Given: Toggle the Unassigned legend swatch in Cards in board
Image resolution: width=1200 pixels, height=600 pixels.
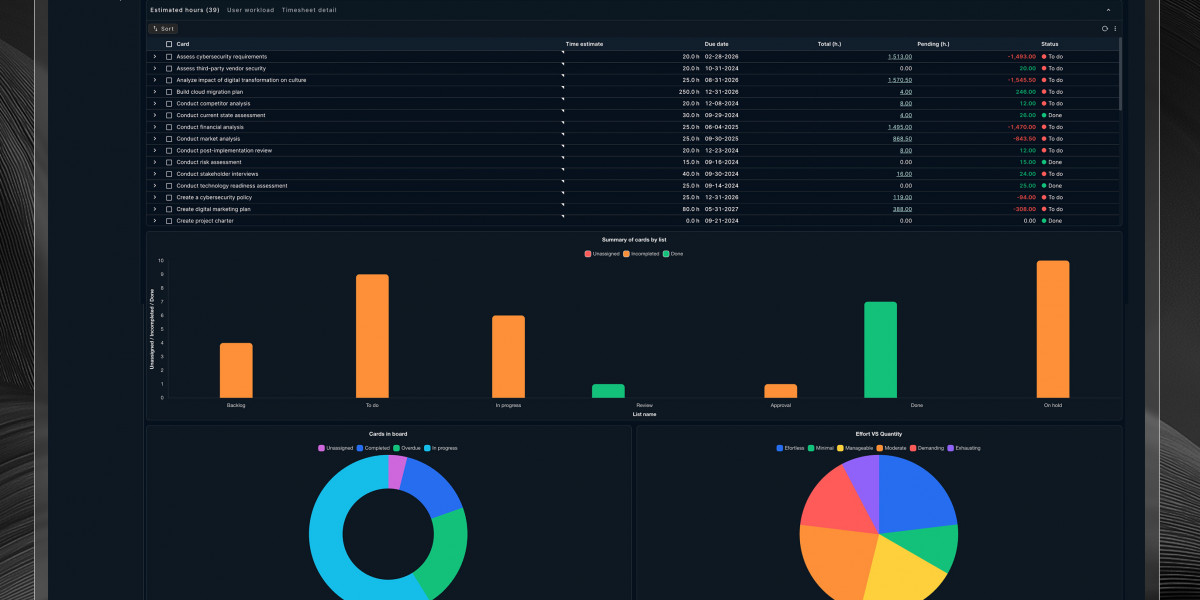Looking at the screenshot, I should [x=322, y=448].
